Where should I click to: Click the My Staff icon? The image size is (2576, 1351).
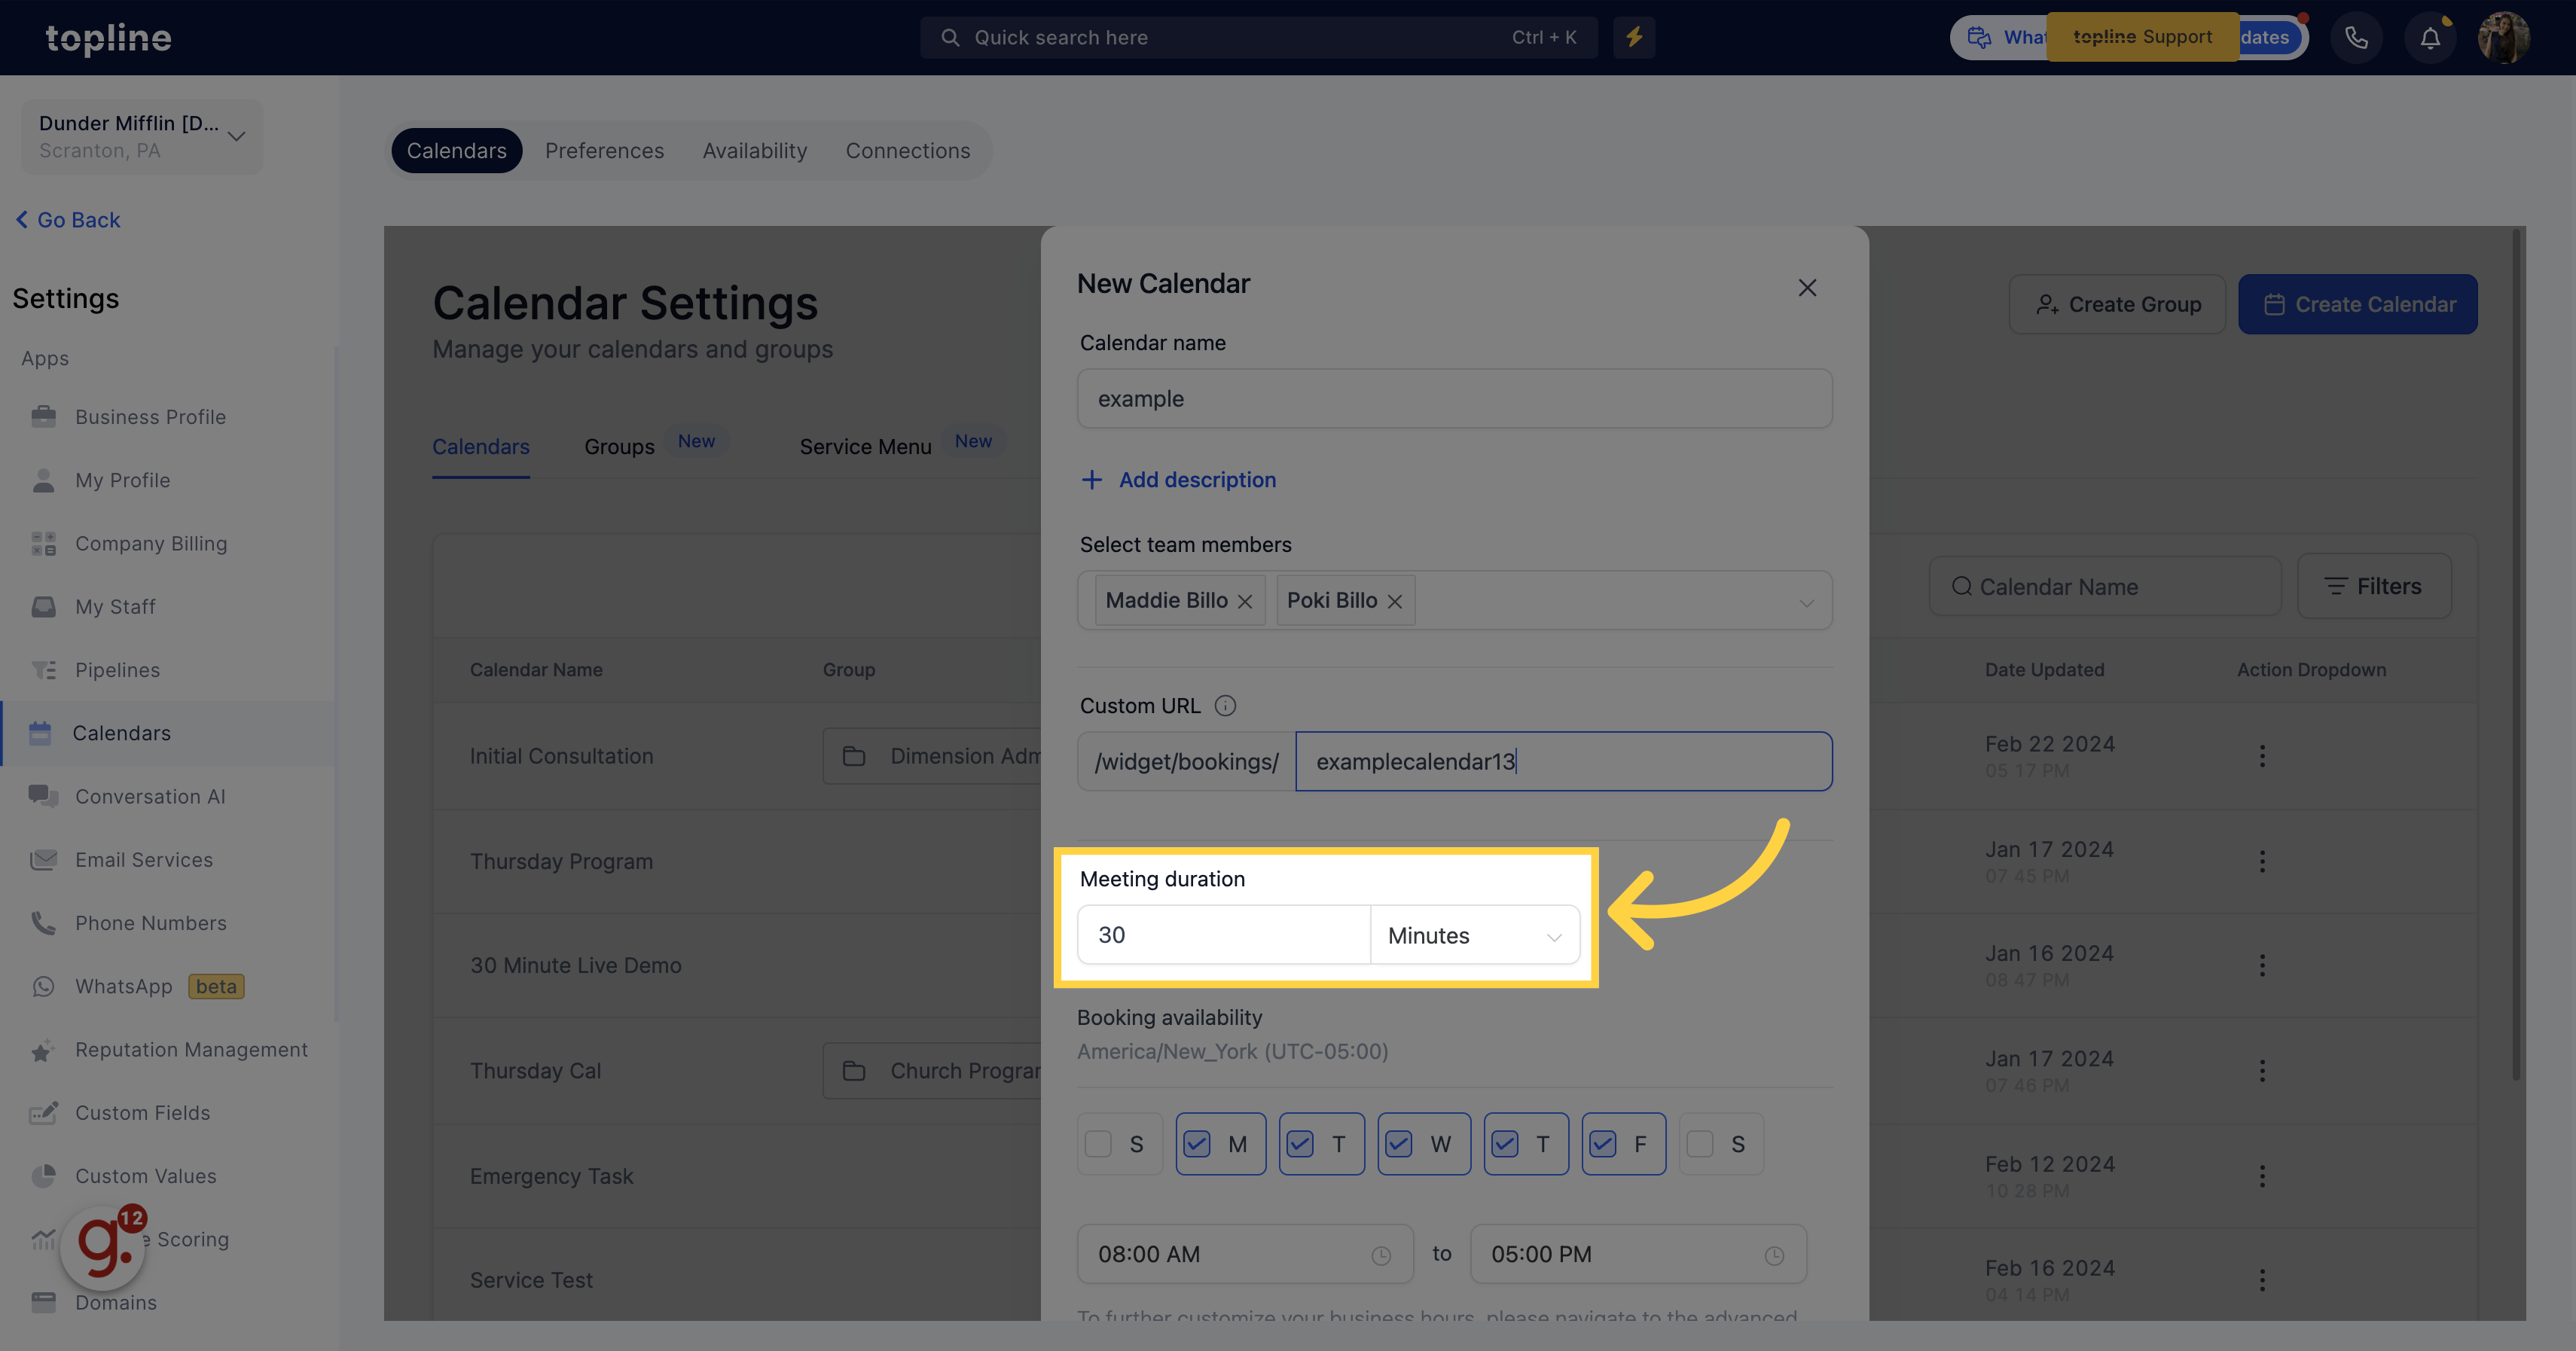[43, 607]
